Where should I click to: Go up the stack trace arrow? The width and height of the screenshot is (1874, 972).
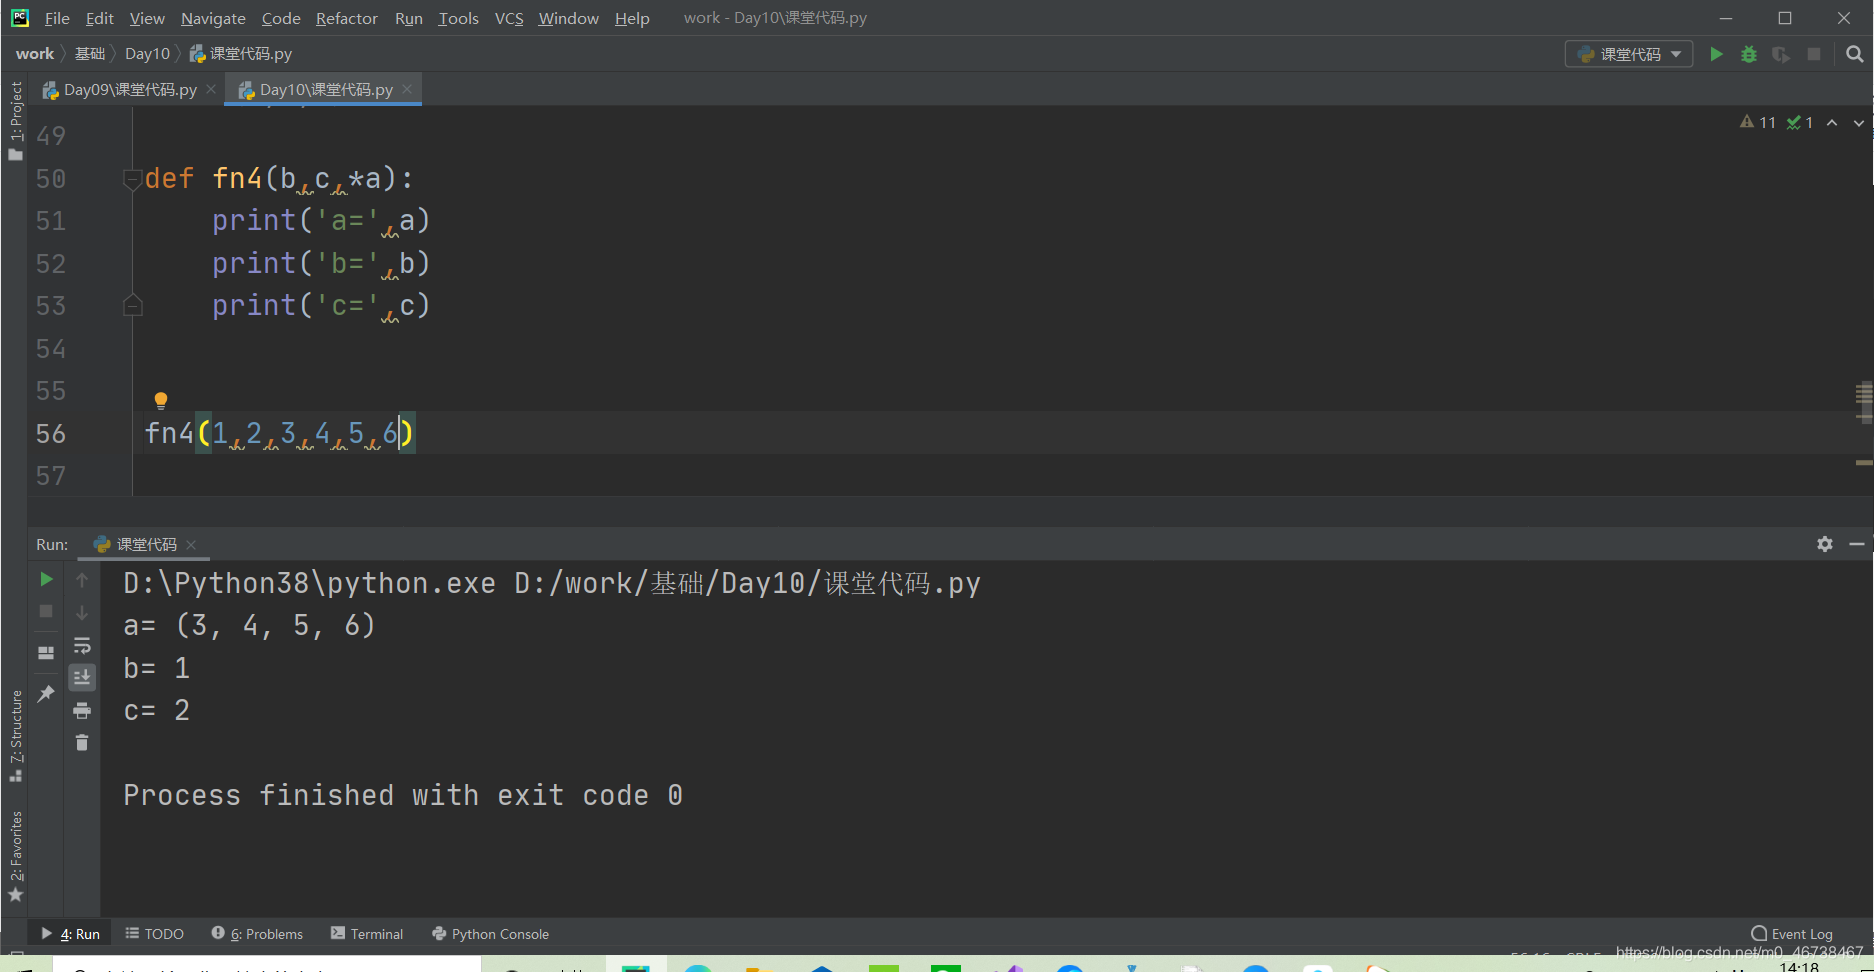pos(82,580)
